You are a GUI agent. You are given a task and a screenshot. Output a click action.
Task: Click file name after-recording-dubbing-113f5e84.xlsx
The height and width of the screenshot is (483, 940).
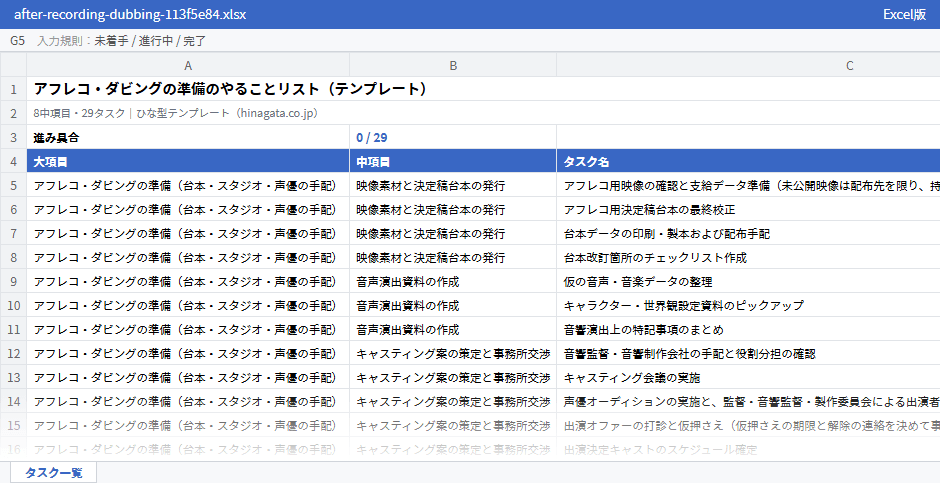[x=130, y=14]
